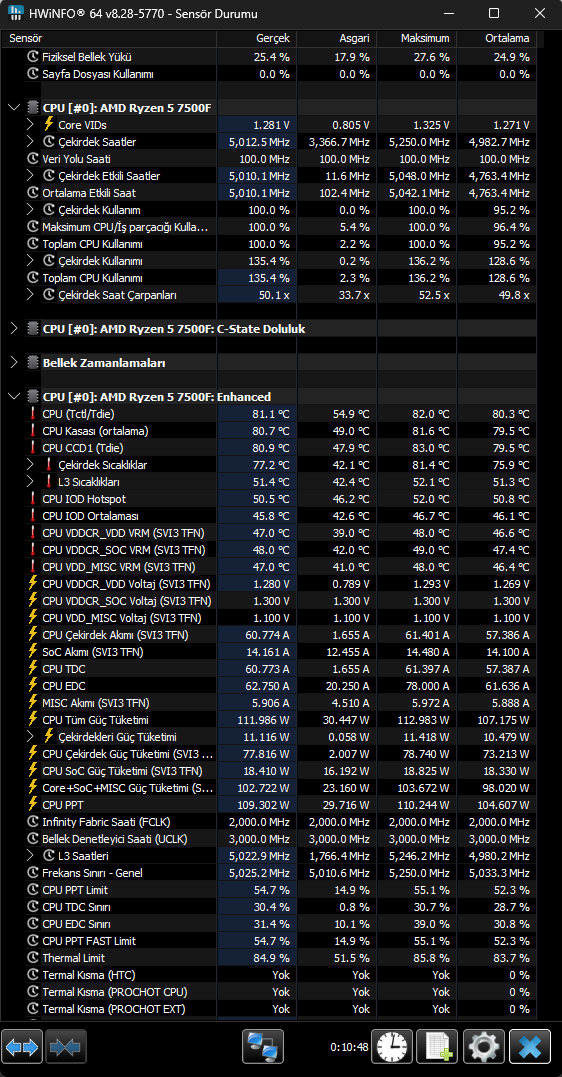Close sensors with the blue X icon
This screenshot has width=562, height=1077.
coord(530,1046)
